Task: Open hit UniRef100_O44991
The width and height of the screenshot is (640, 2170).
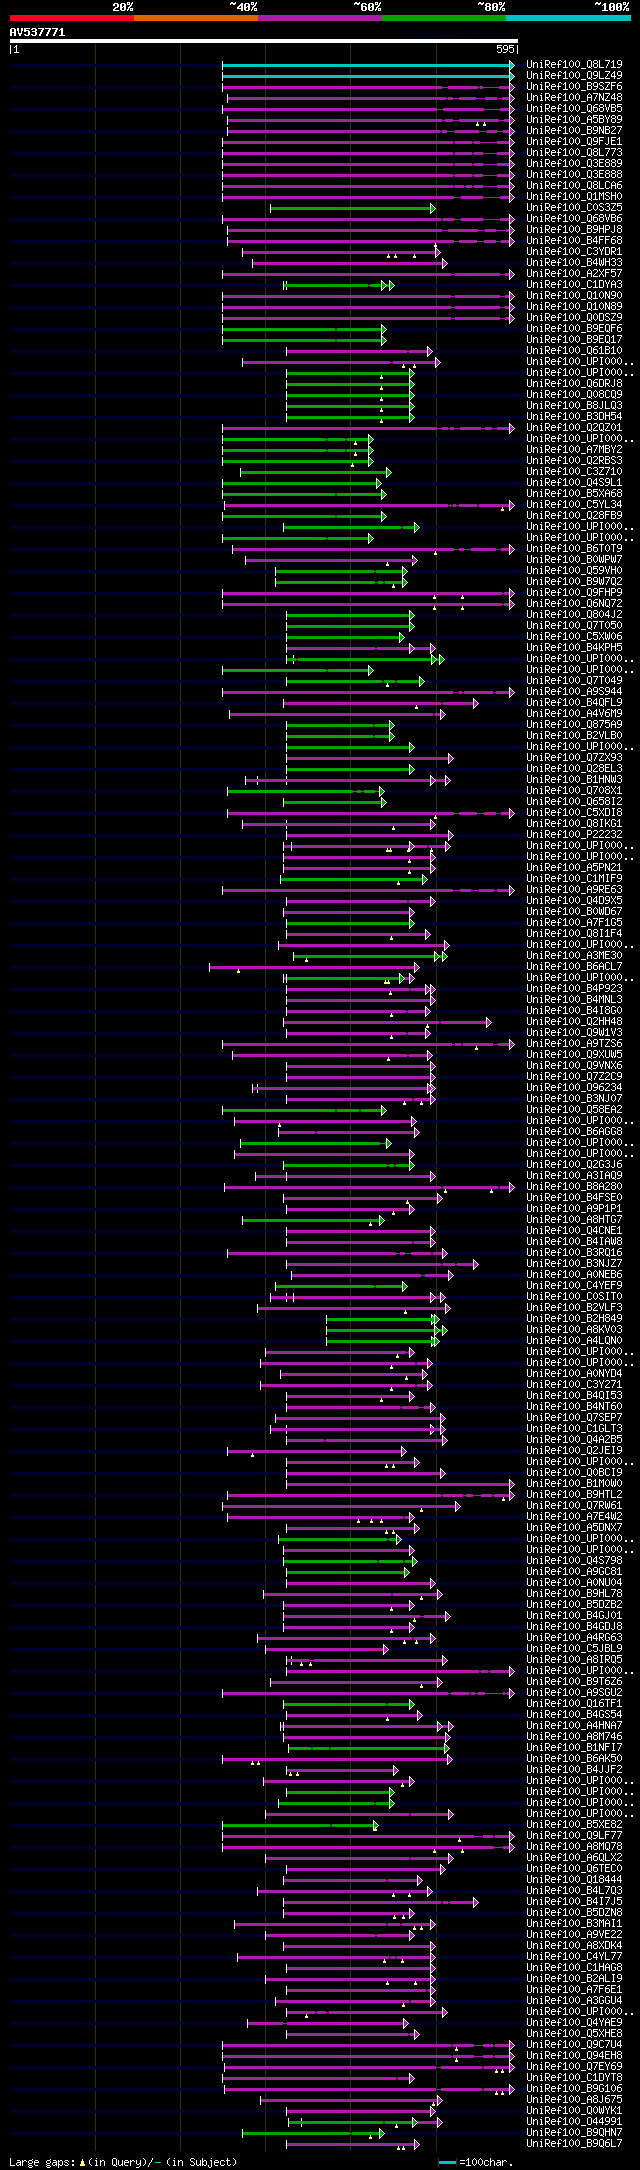Action: pos(574,2122)
